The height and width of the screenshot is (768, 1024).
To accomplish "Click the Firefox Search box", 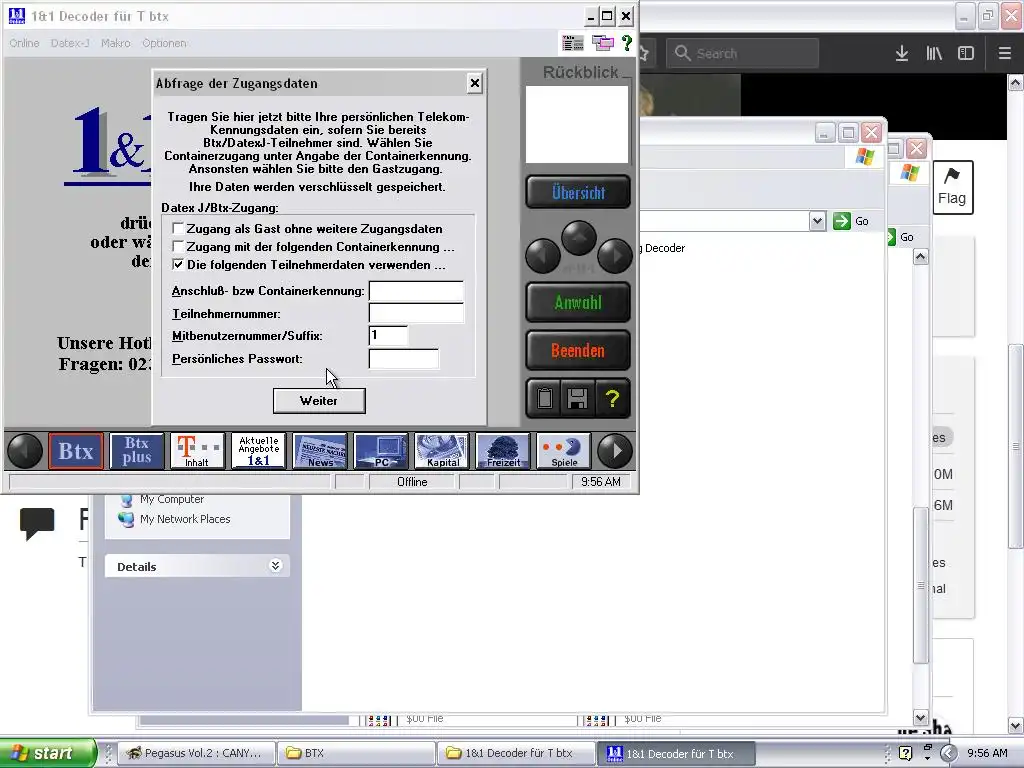I will tap(743, 54).
